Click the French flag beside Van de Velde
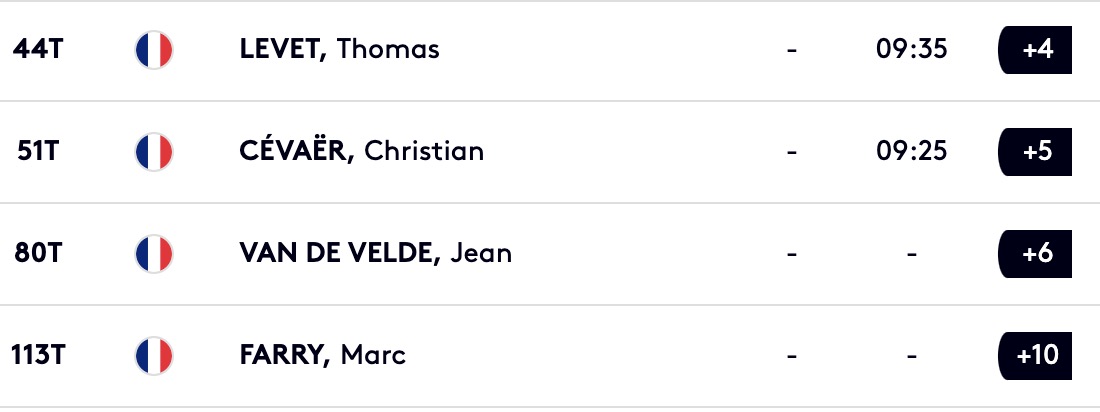Screen dimensions: 1100x412 (154, 253)
